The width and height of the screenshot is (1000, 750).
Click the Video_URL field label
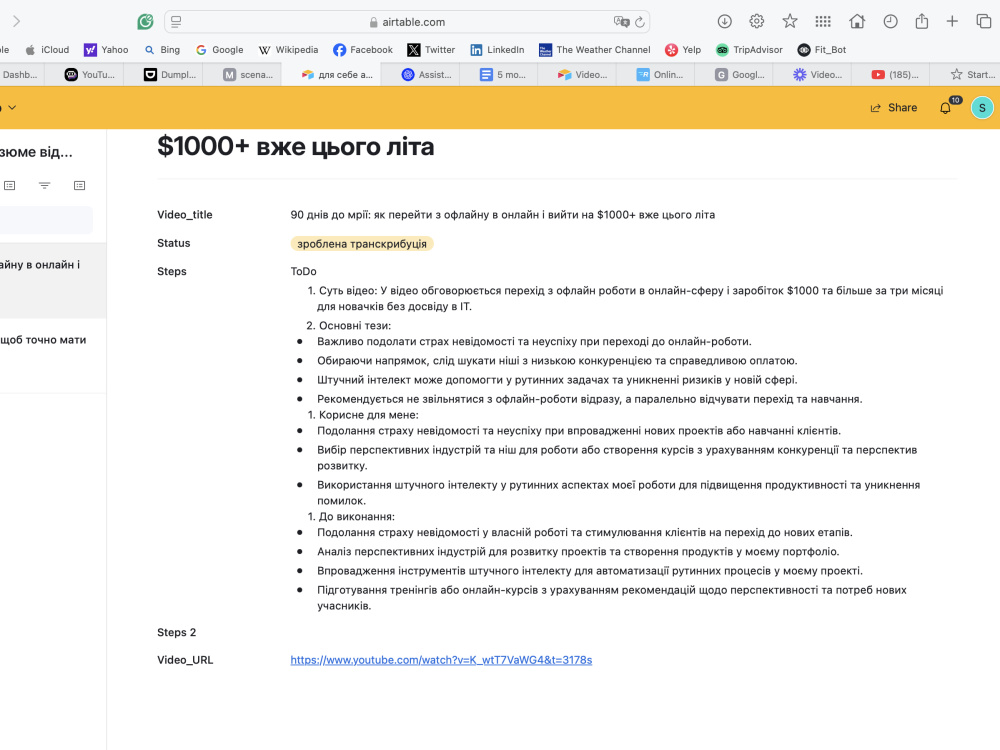185,660
